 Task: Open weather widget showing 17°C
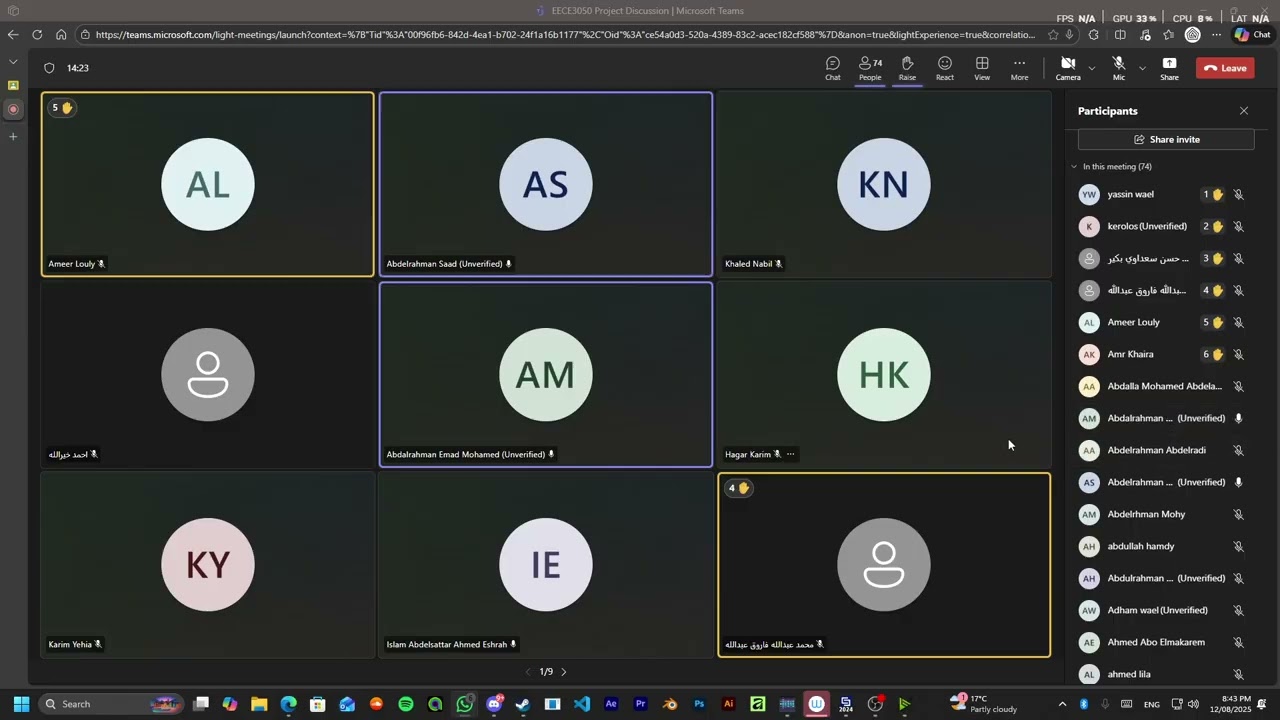tap(984, 704)
